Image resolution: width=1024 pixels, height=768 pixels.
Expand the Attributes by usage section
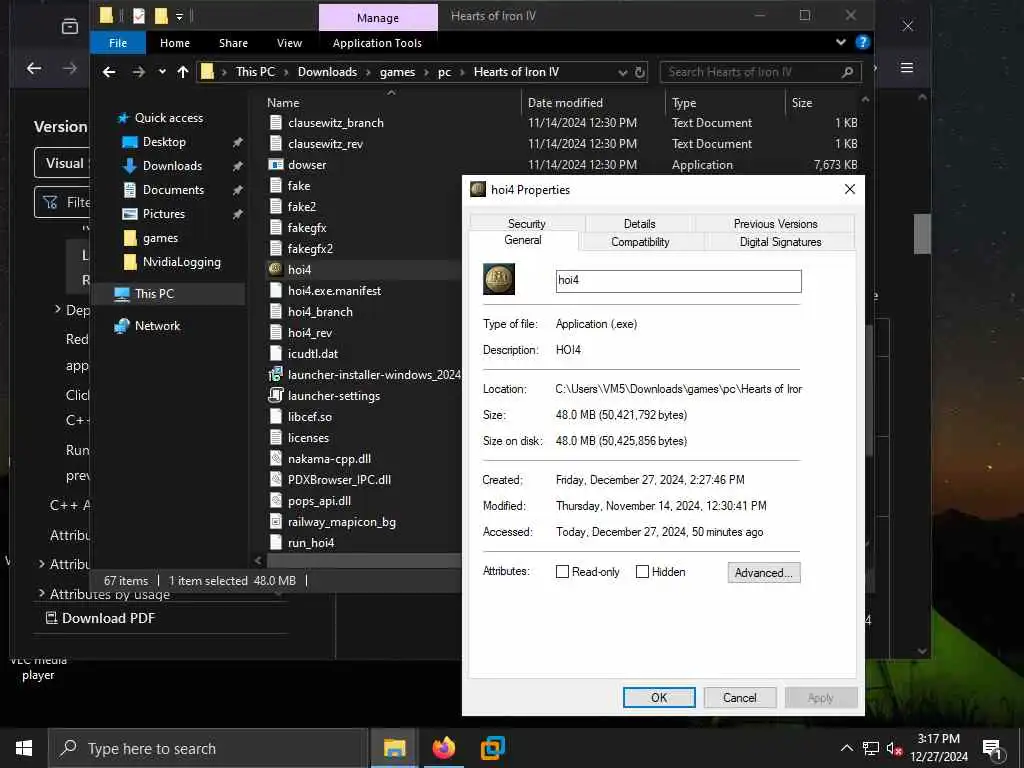tap(42, 593)
